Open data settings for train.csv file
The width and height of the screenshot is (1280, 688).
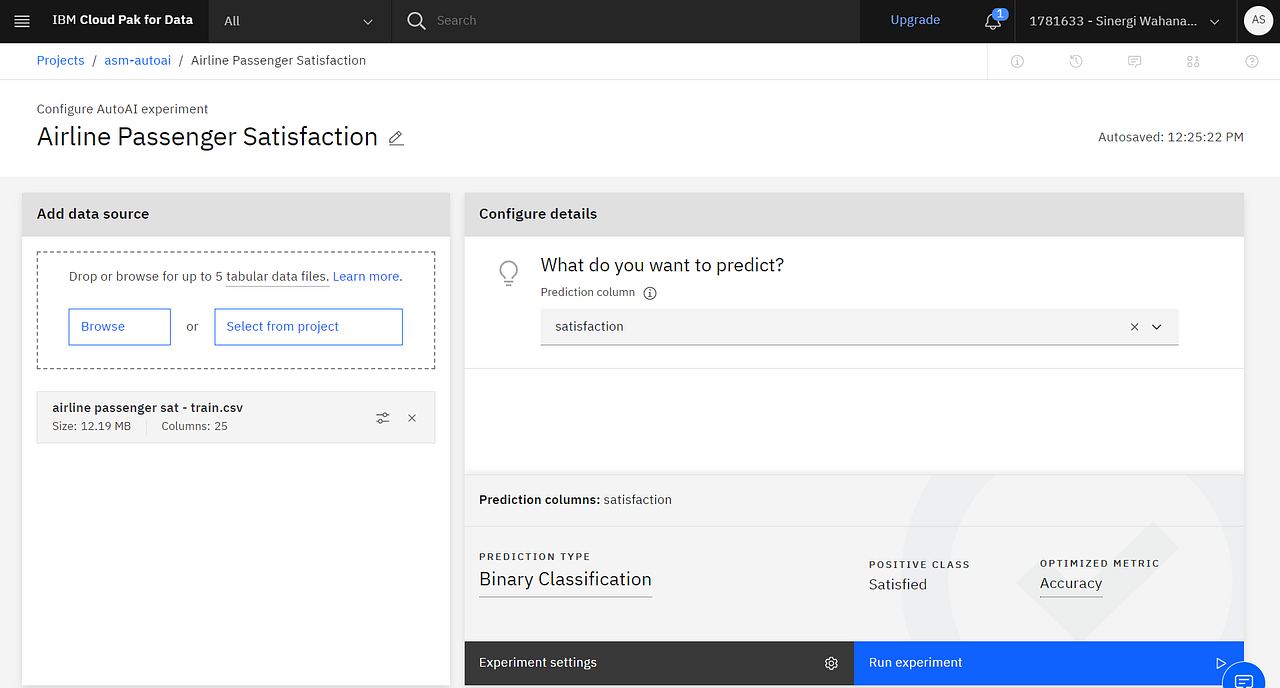pyautogui.click(x=383, y=417)
